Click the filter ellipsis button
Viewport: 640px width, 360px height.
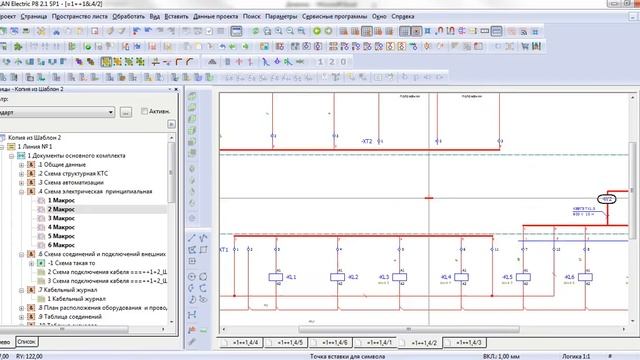(126, 112)
